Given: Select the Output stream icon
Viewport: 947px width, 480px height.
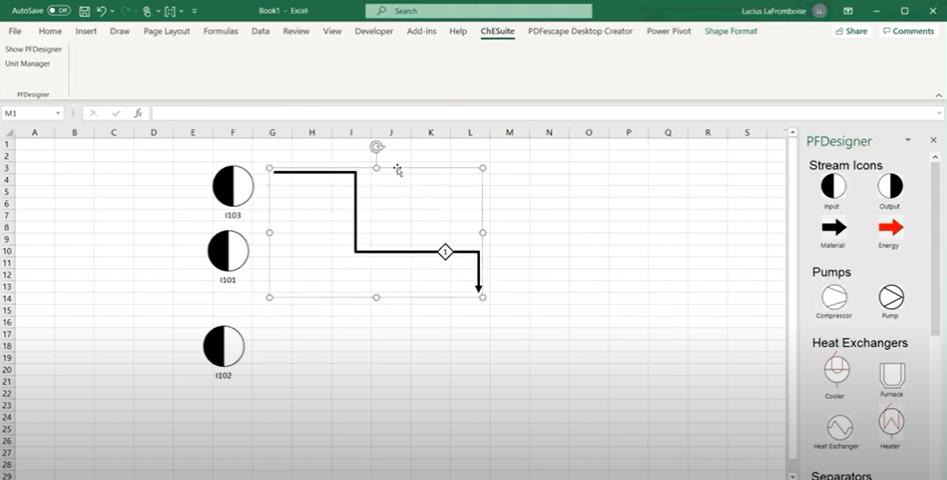Looking at the screenshot, I should click(890, 186).
